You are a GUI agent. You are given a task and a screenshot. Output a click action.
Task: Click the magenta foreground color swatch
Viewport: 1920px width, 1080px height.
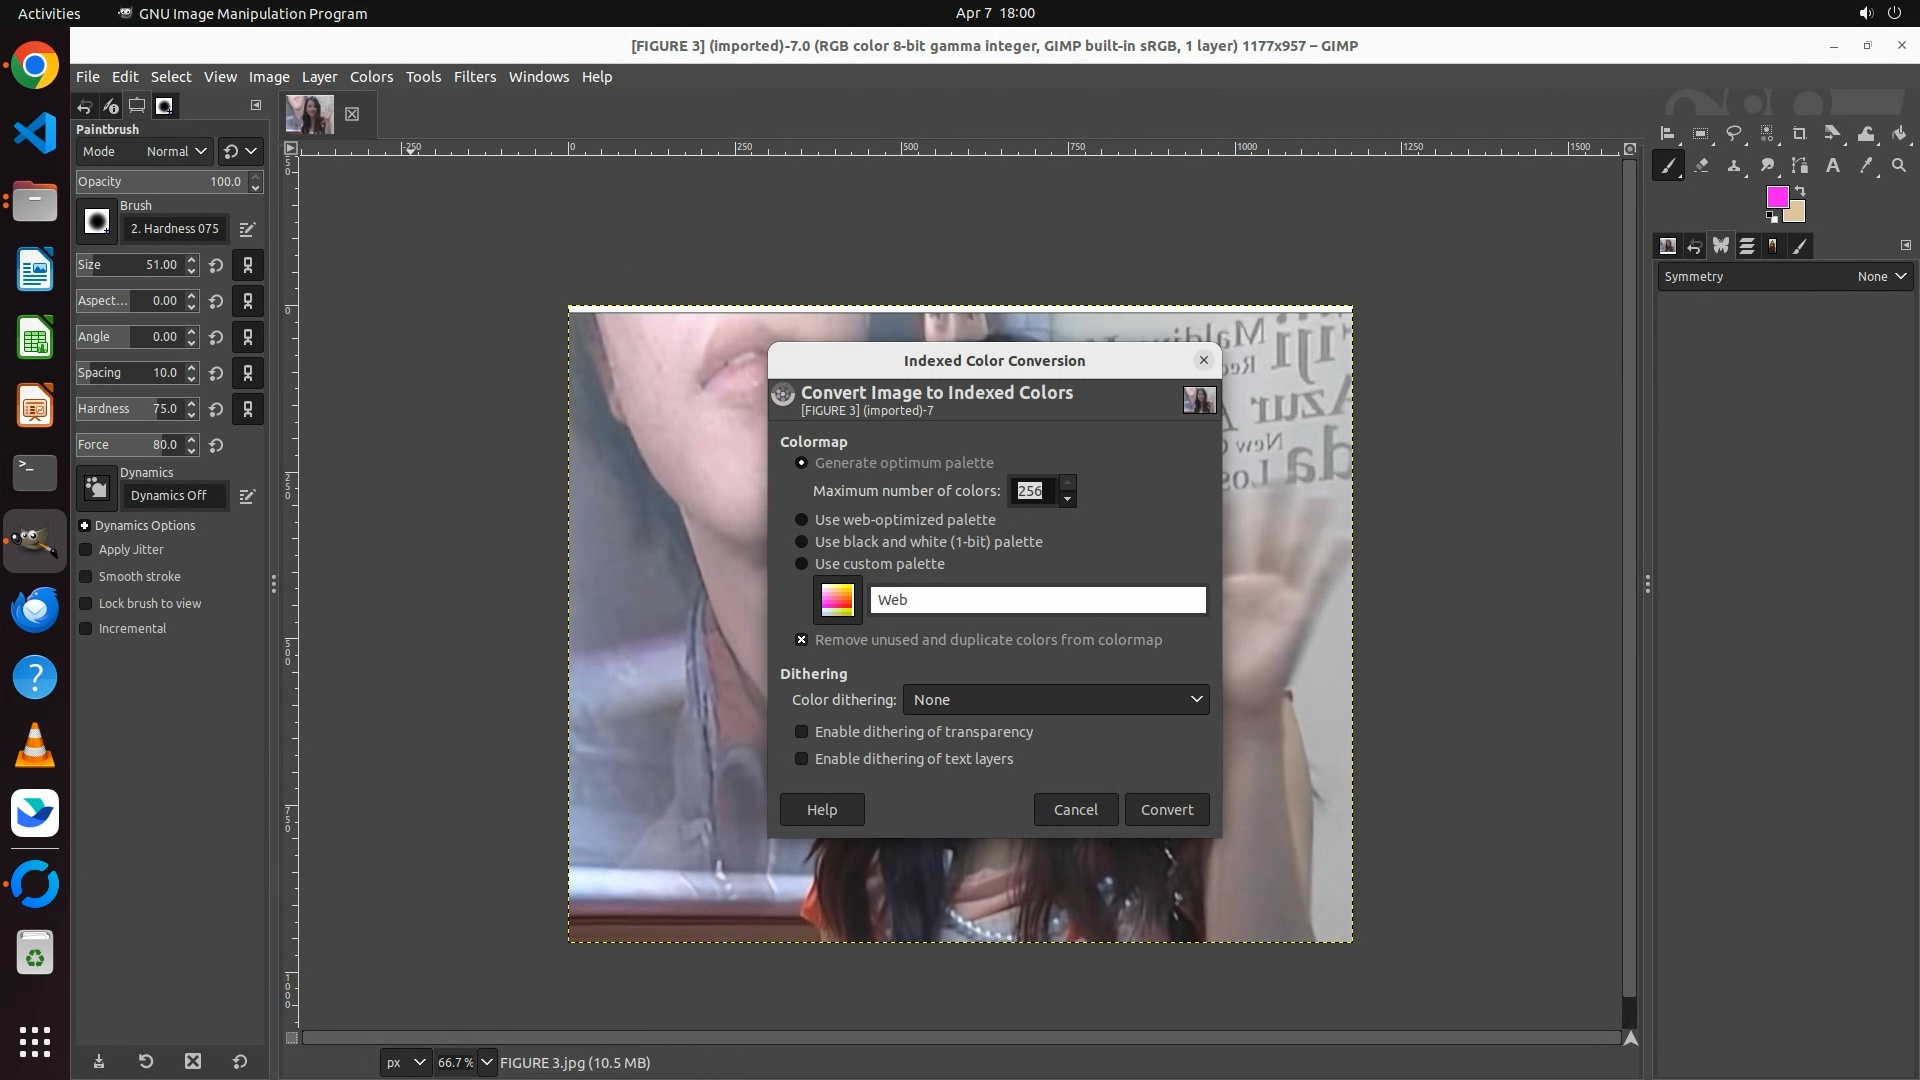pyautogui.click(x=1776, y=197)
